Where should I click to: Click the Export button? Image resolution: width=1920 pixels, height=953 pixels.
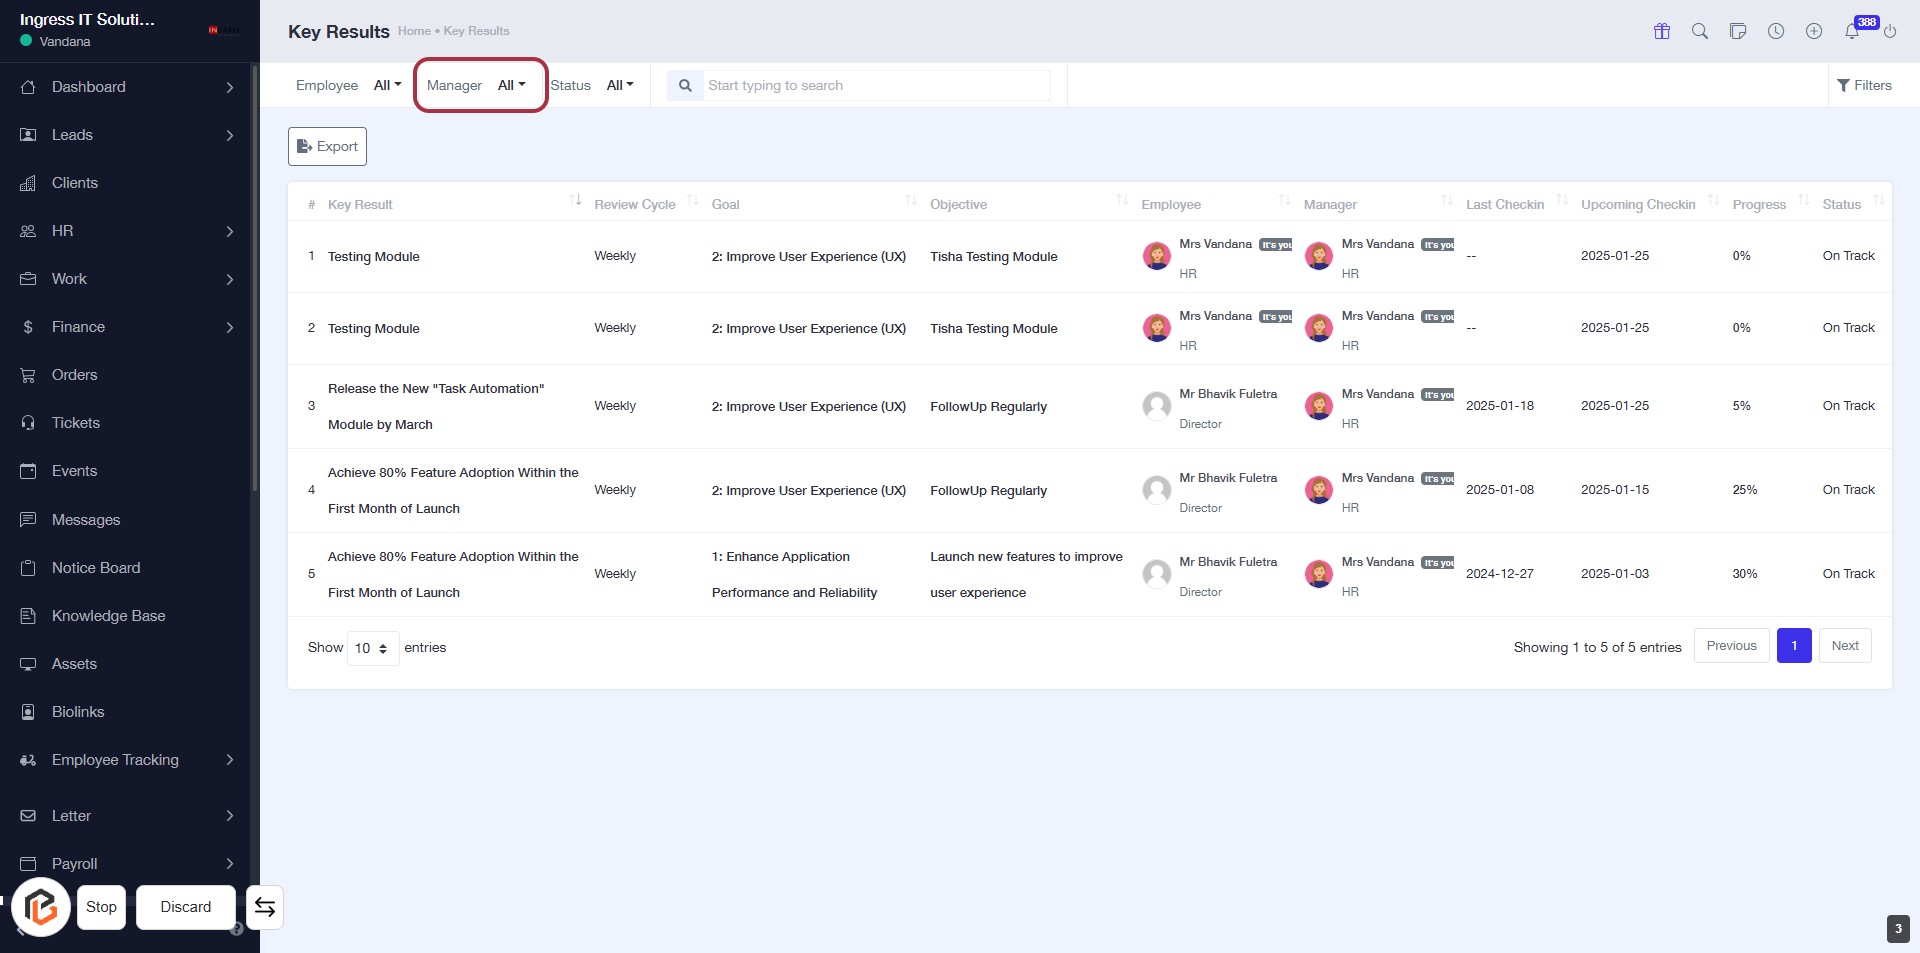coord(327,146)
